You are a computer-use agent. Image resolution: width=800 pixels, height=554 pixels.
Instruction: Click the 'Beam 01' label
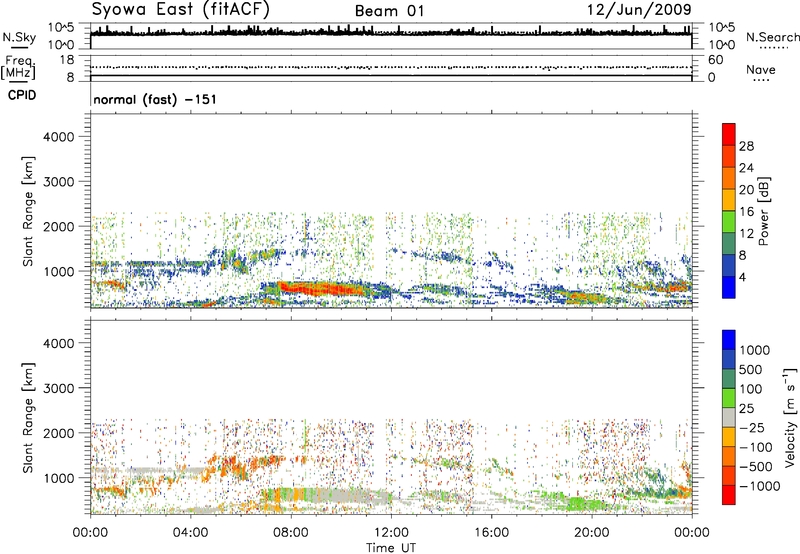pos(390,11)
